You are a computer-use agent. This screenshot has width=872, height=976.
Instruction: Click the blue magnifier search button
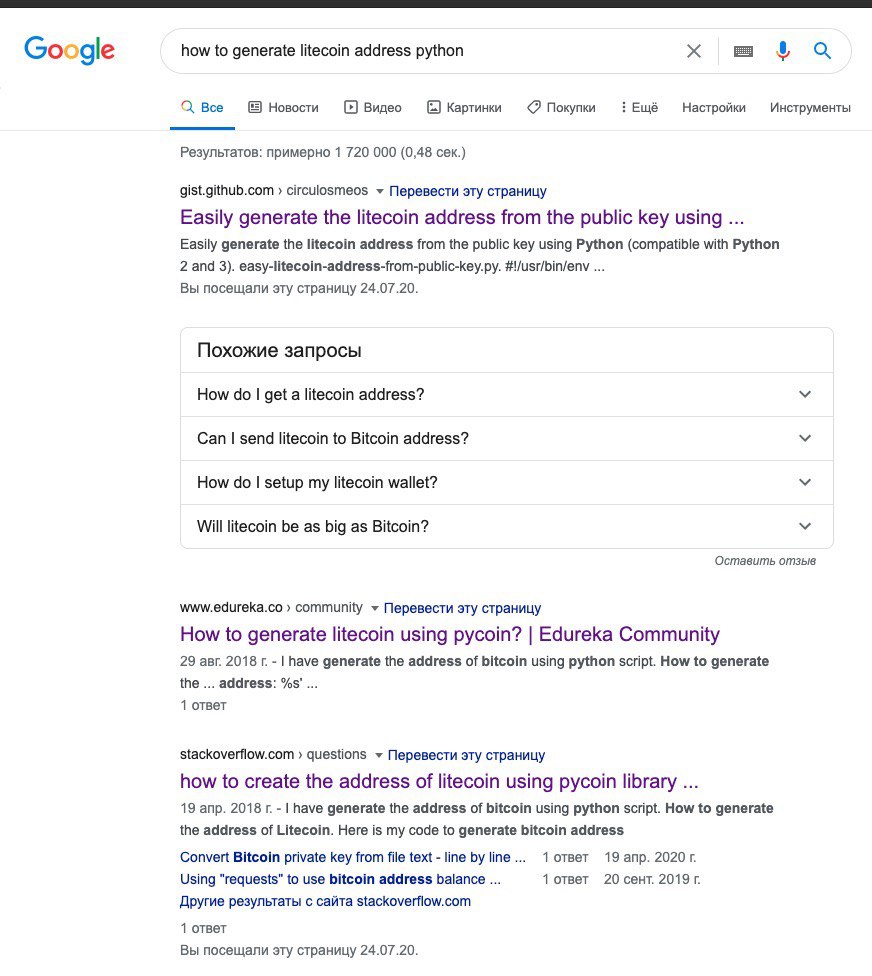click(x=822, y=51)
